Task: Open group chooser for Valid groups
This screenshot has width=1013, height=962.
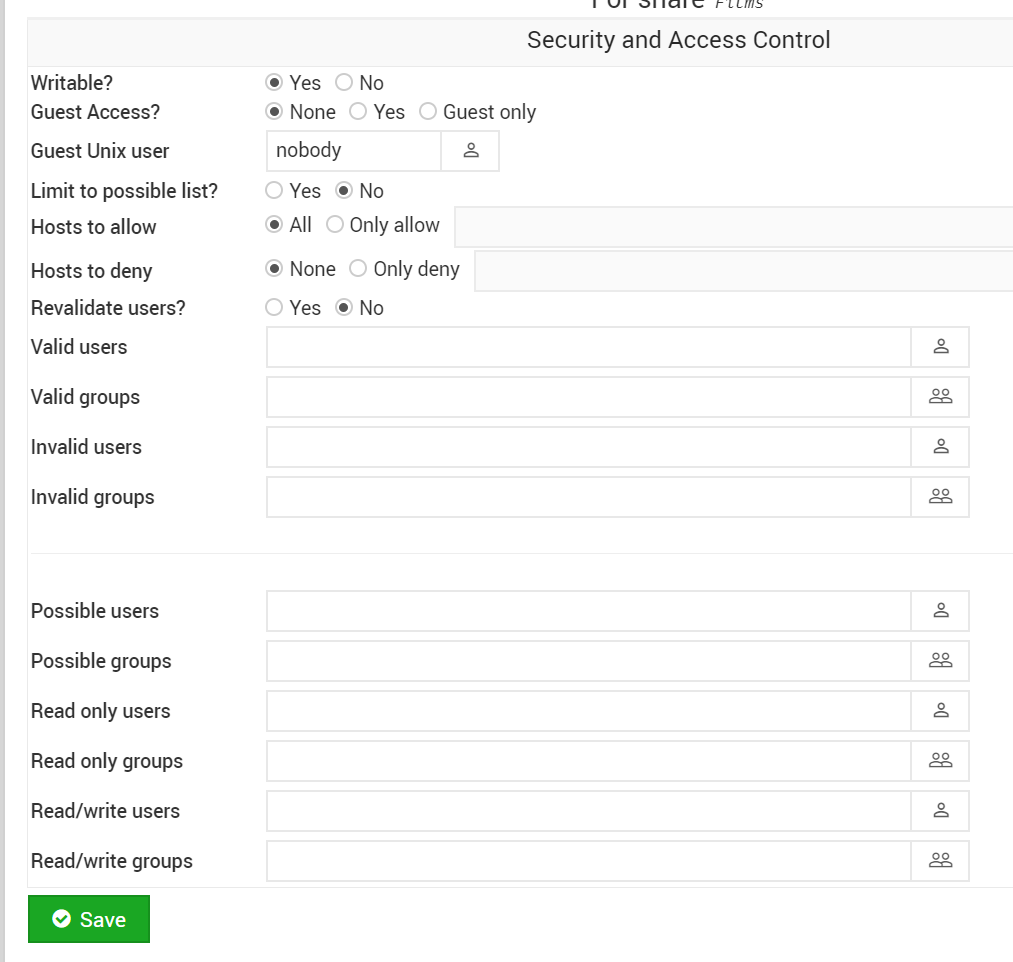Action: pos(940,397)
